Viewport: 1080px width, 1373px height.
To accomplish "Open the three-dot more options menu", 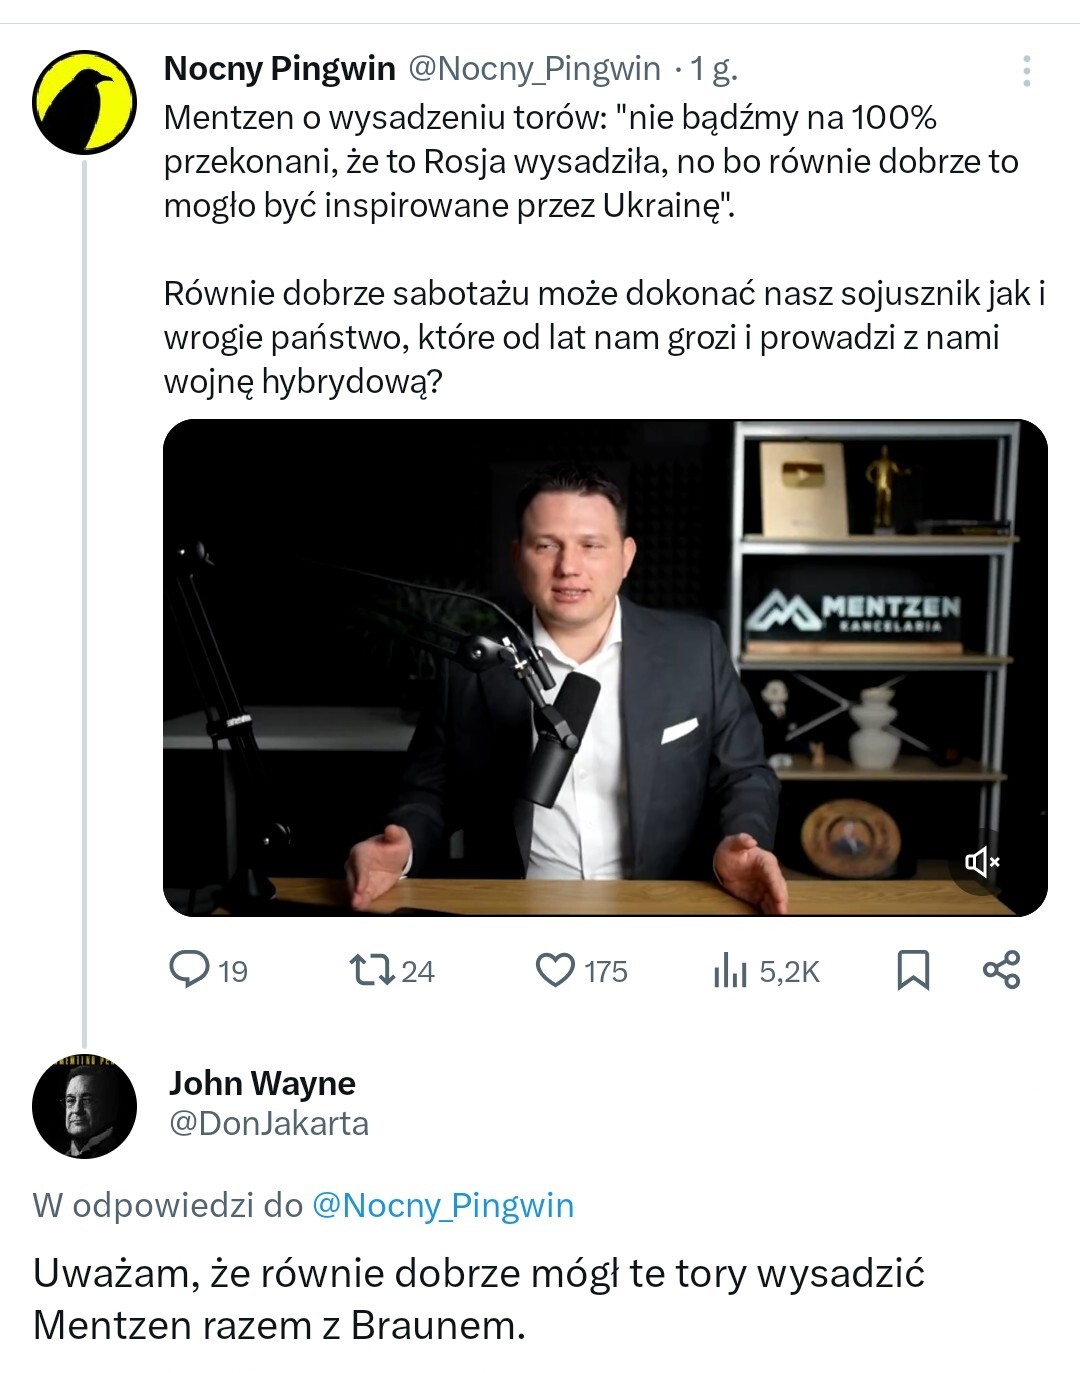I will point(1026,71).
